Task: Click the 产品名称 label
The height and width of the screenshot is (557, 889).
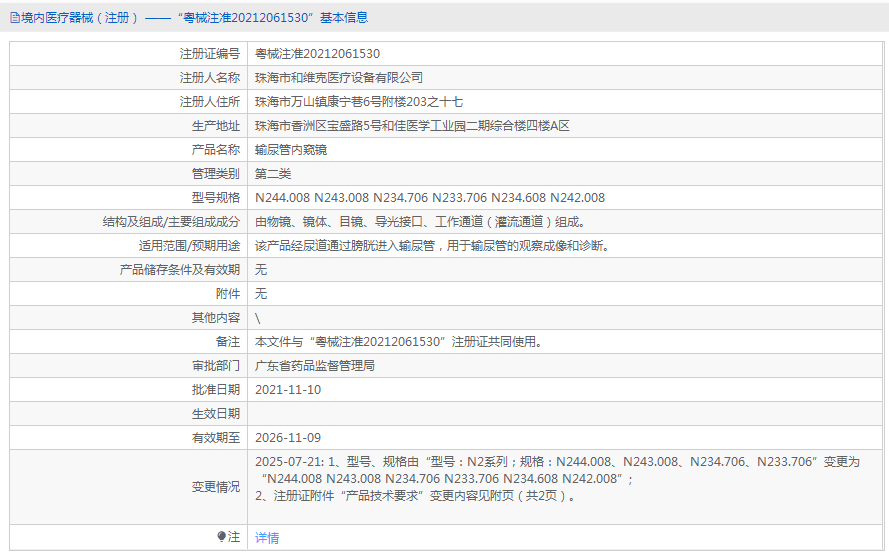Action: 216,150
